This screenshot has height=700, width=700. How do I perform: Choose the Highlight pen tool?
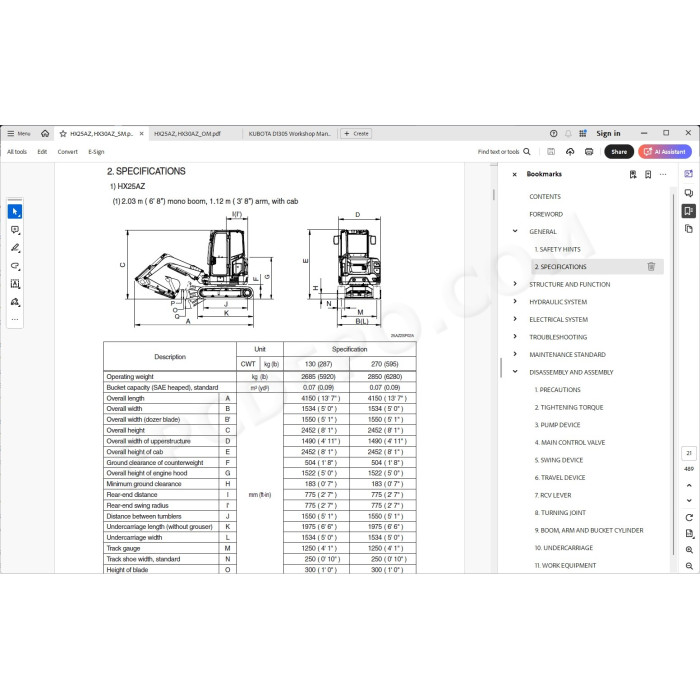click(15, 248)
